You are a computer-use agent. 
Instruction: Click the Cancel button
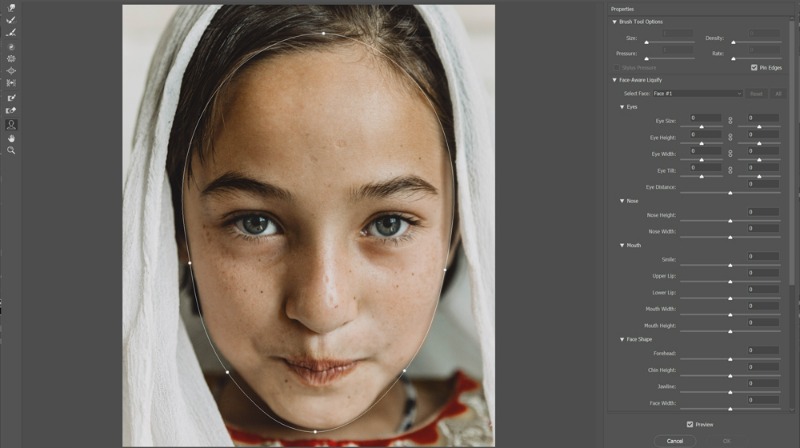coord(675,440)
